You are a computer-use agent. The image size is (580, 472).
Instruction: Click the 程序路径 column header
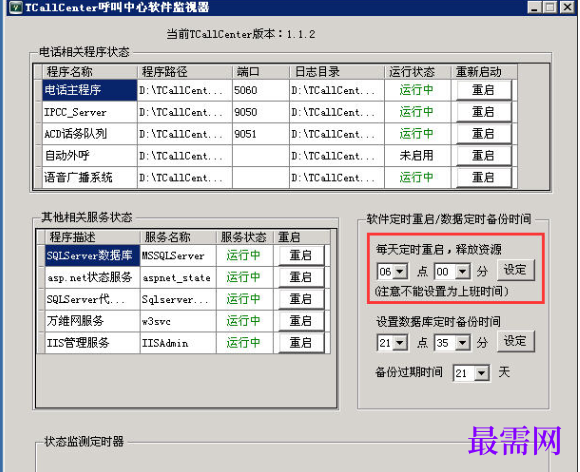tap(185, 72)
